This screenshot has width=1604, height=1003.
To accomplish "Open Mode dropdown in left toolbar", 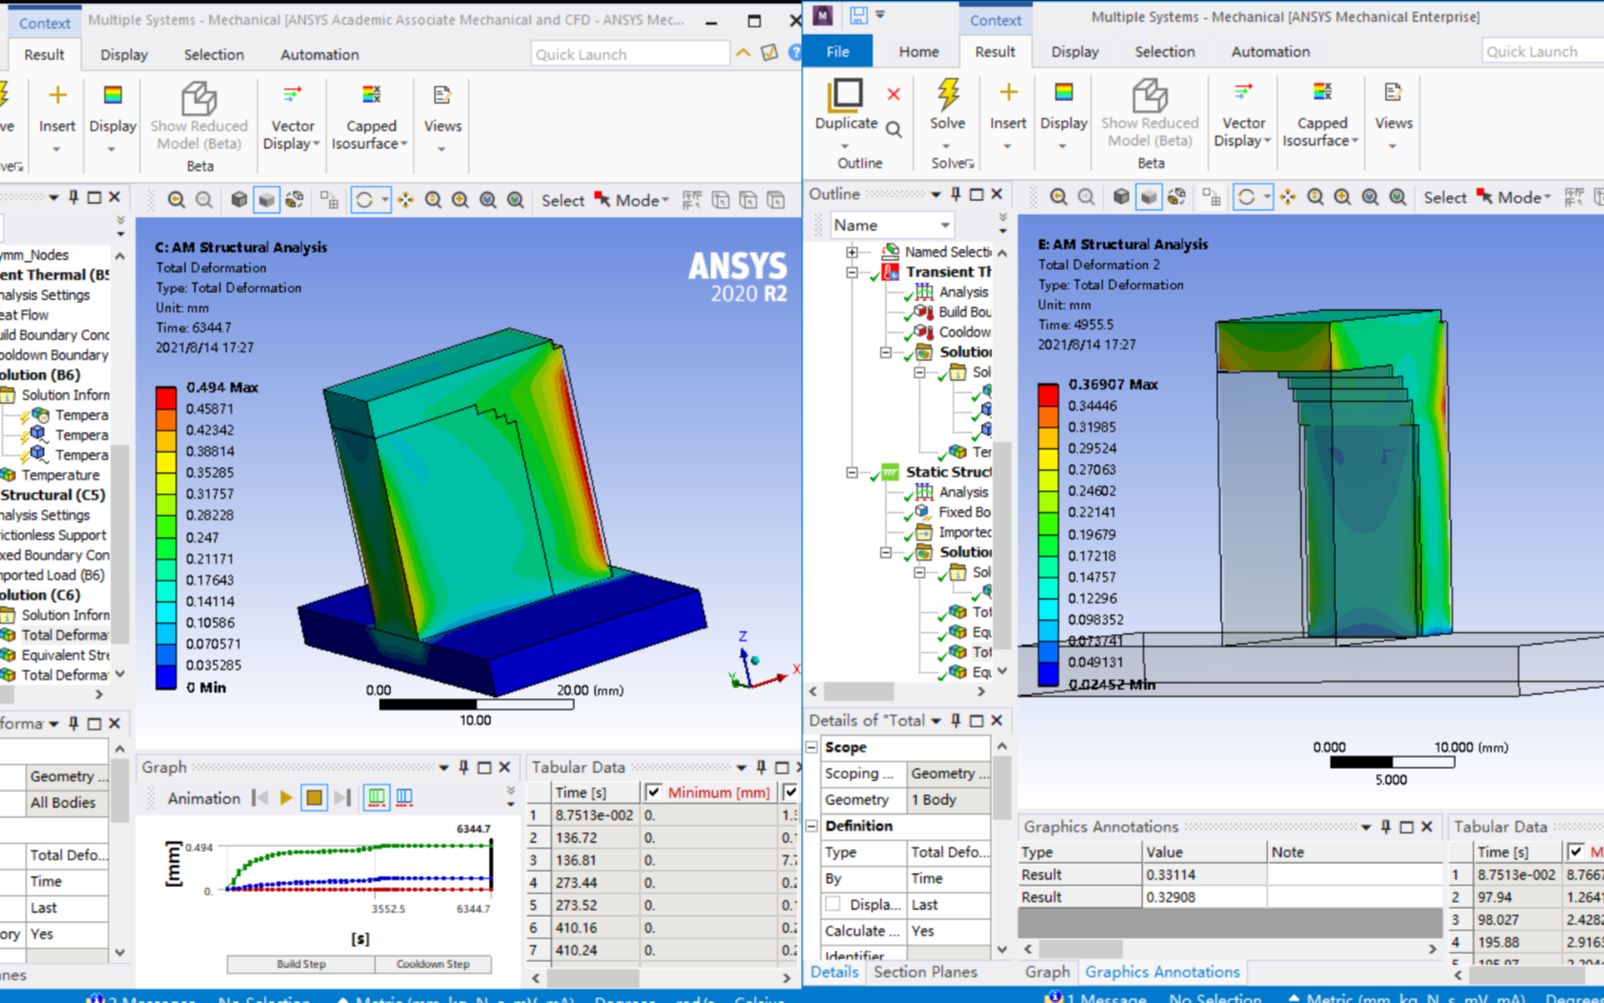I will click(641, 200).
